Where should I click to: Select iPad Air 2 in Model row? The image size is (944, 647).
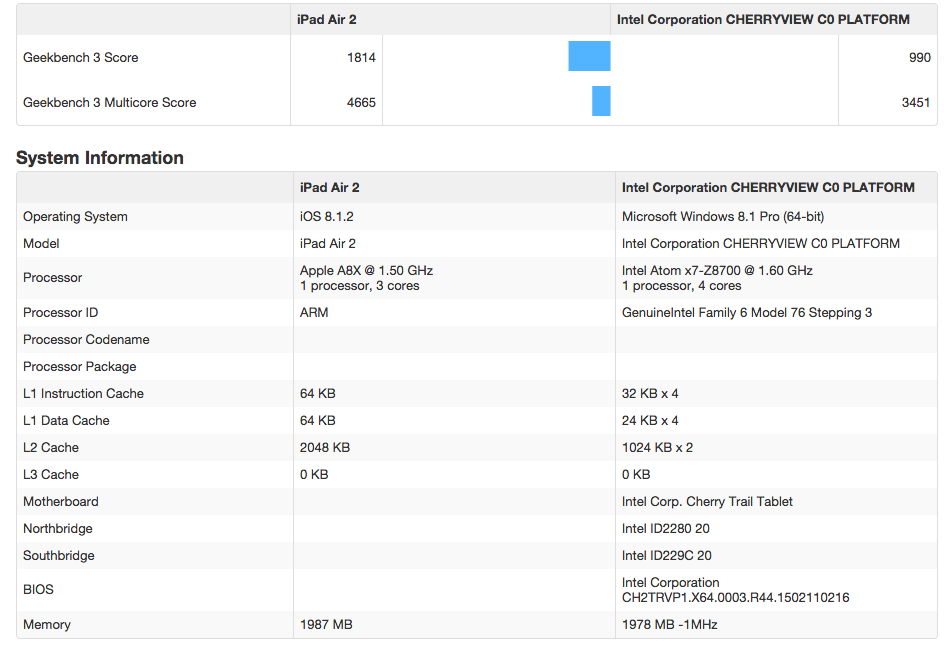(328, 243)
